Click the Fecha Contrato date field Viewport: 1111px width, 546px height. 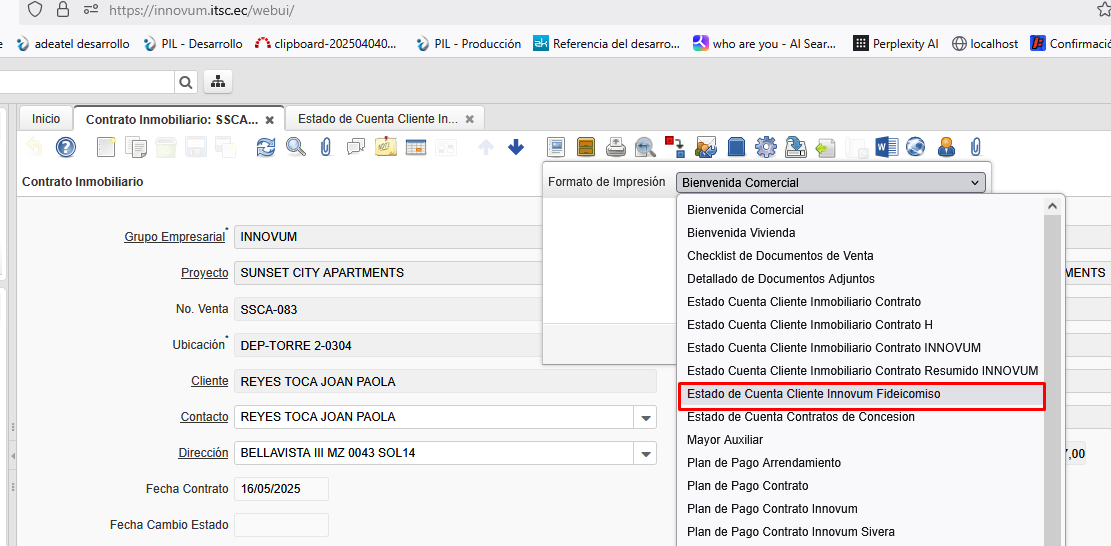click(280, 489)
